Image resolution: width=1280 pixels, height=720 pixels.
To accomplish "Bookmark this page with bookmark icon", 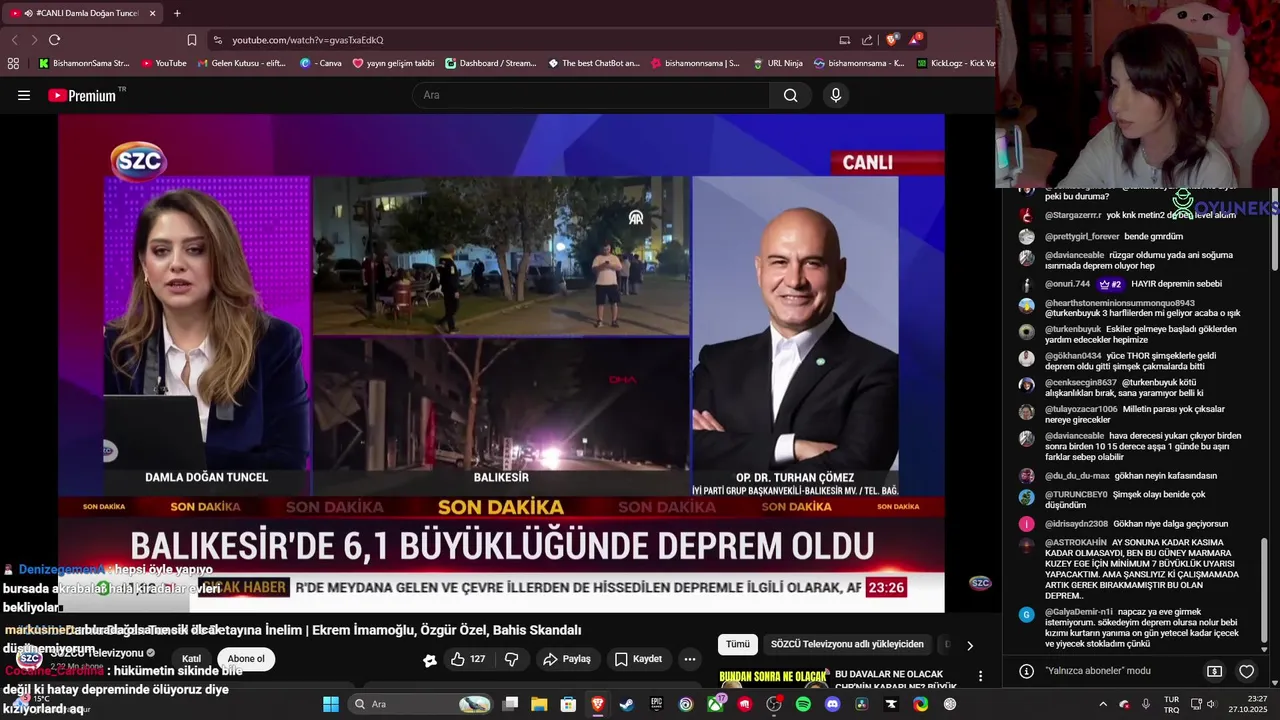I will pos(192,40).
